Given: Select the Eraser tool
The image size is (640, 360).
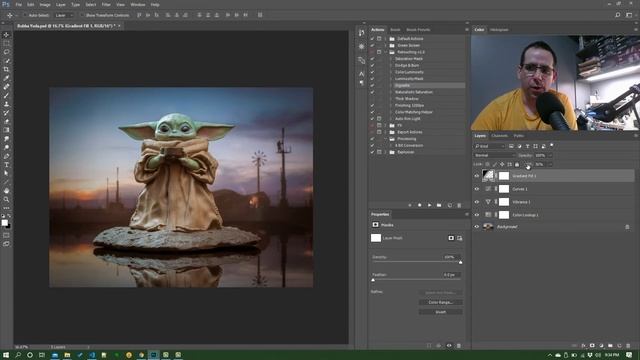Looking at the screenshot, I should tap(6, 122).
